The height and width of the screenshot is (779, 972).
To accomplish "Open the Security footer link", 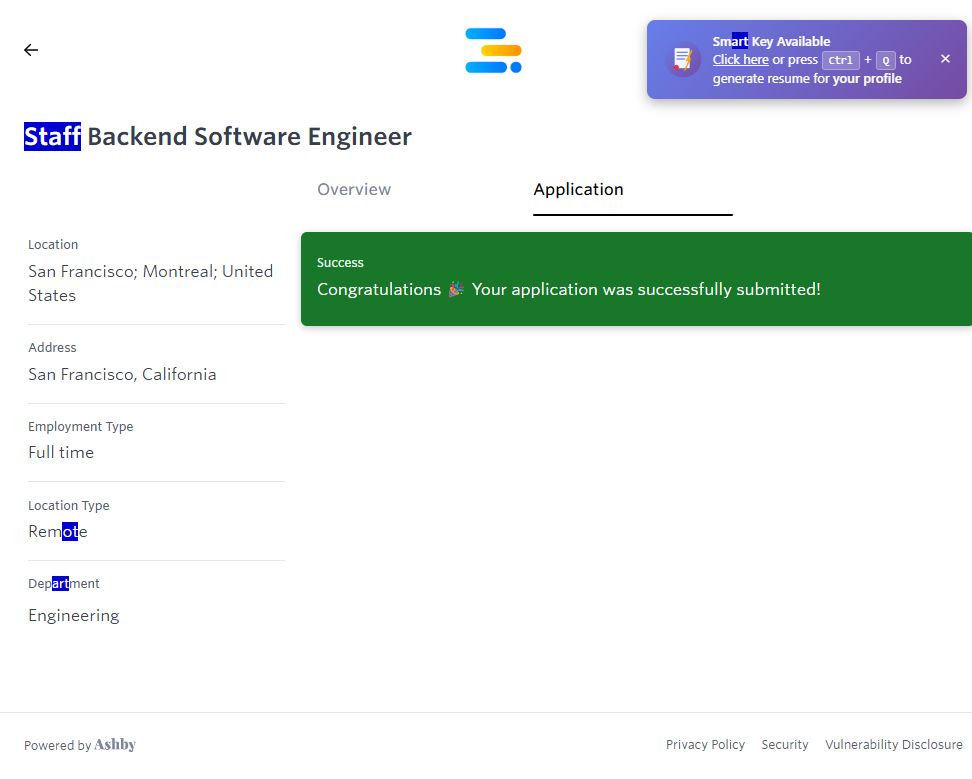I will pos(784,745).
